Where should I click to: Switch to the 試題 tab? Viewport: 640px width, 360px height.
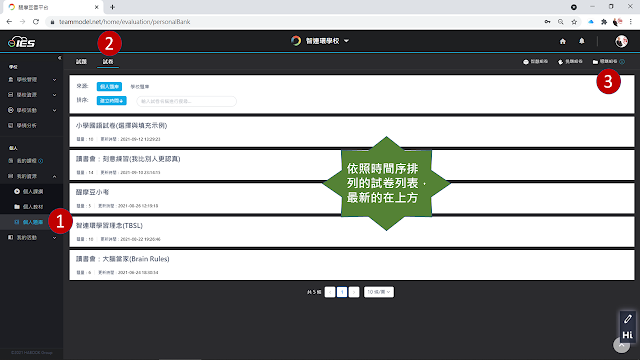[x=81, y=62]
